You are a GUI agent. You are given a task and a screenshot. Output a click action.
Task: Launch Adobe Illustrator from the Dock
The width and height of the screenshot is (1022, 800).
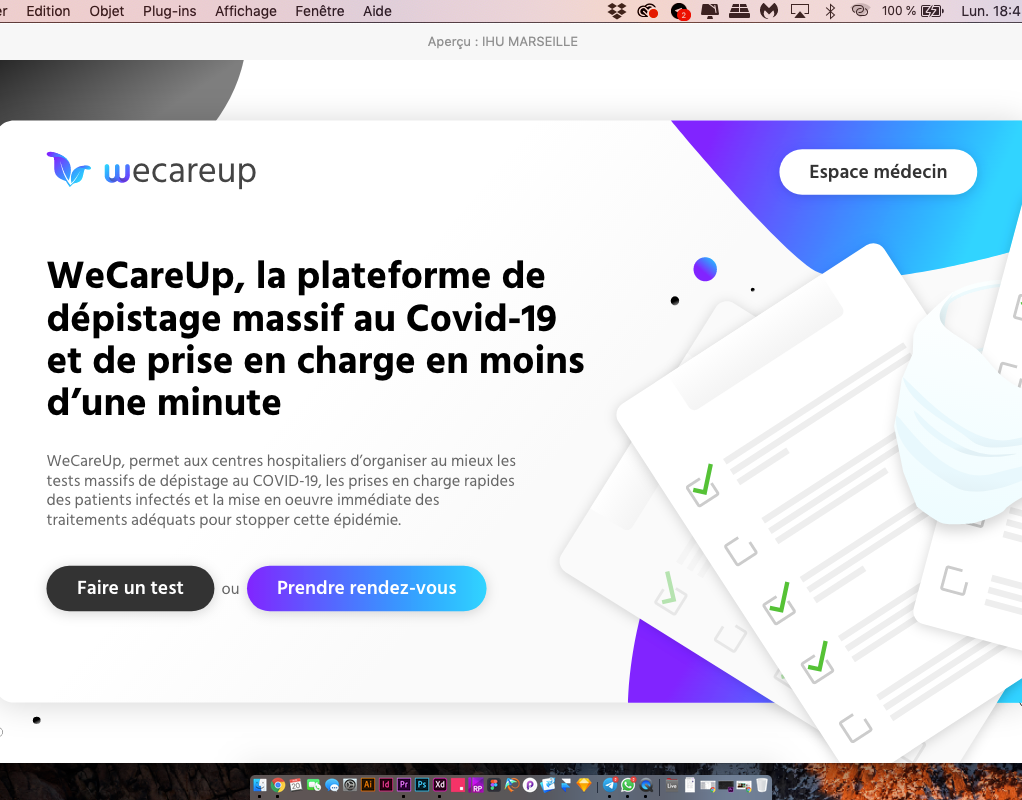(x=368, y=785)
